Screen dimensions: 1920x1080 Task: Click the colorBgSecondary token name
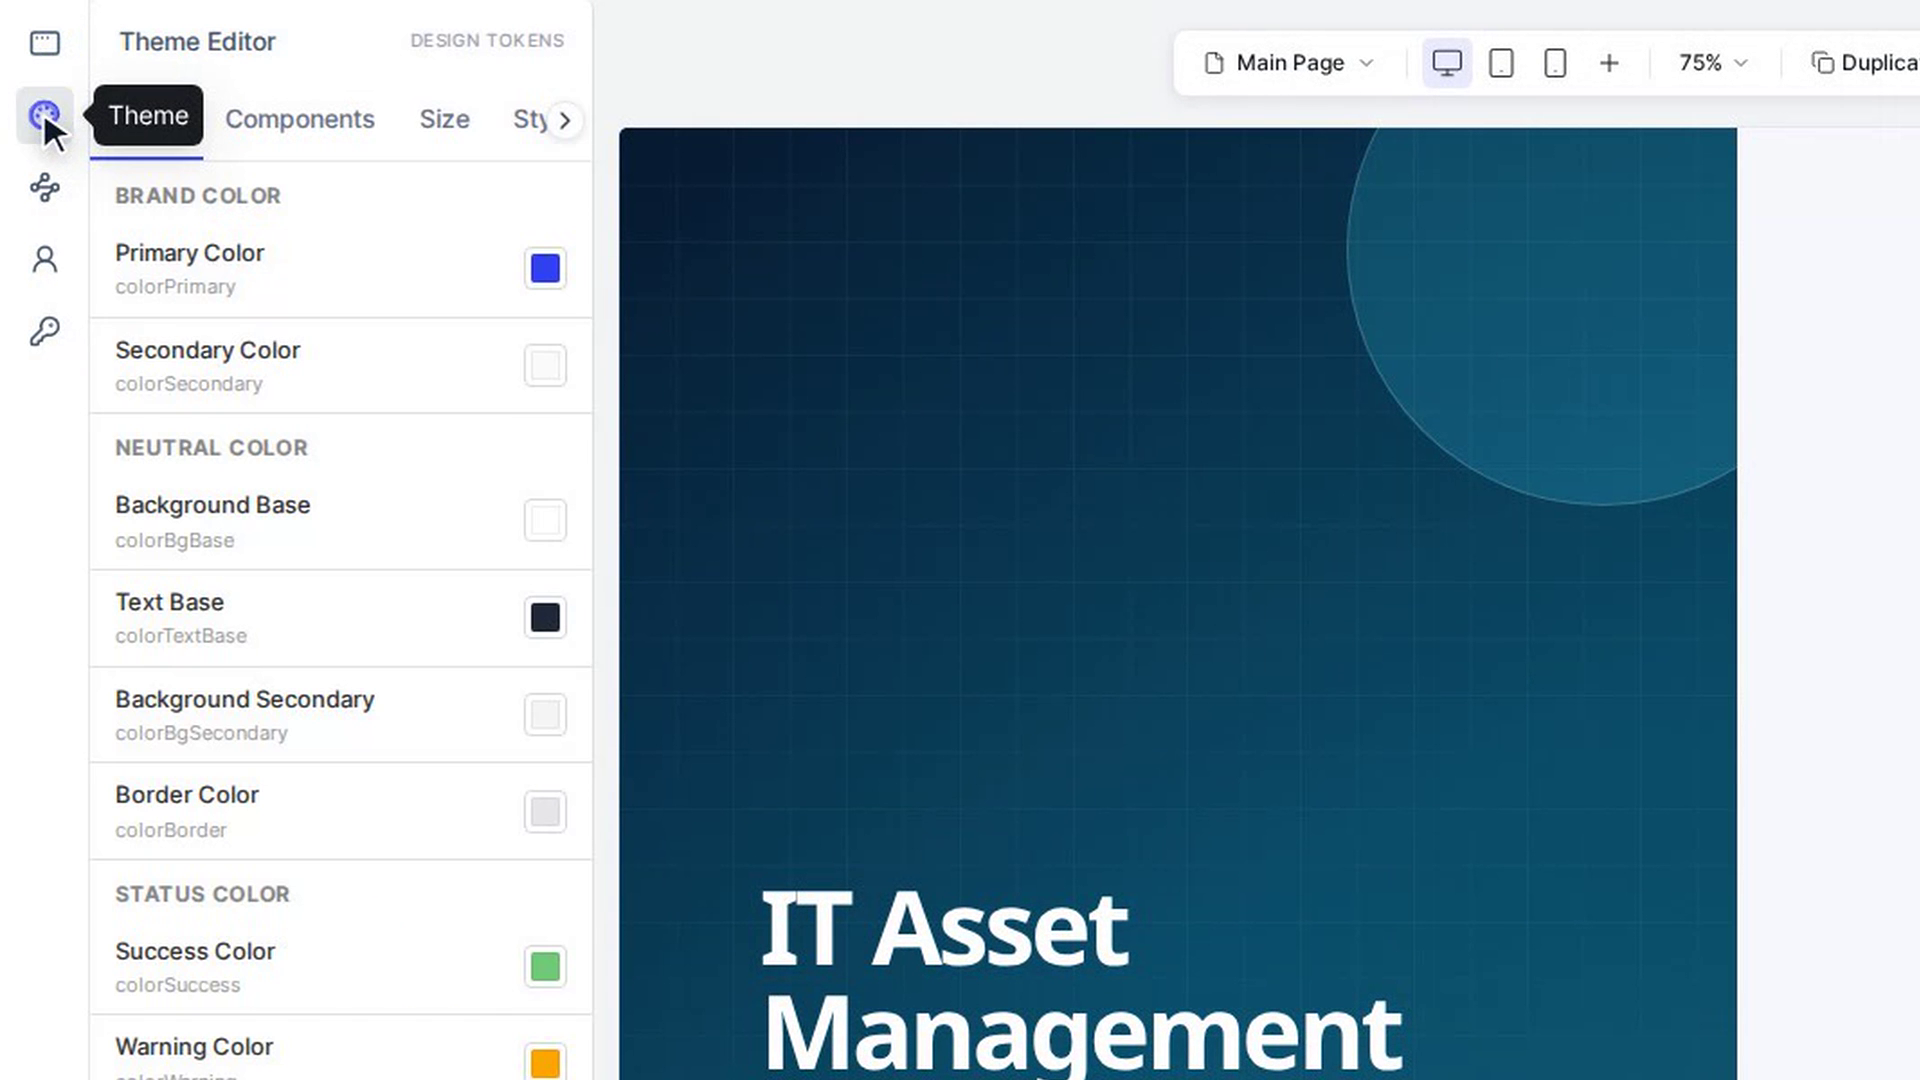pos(201,733)
